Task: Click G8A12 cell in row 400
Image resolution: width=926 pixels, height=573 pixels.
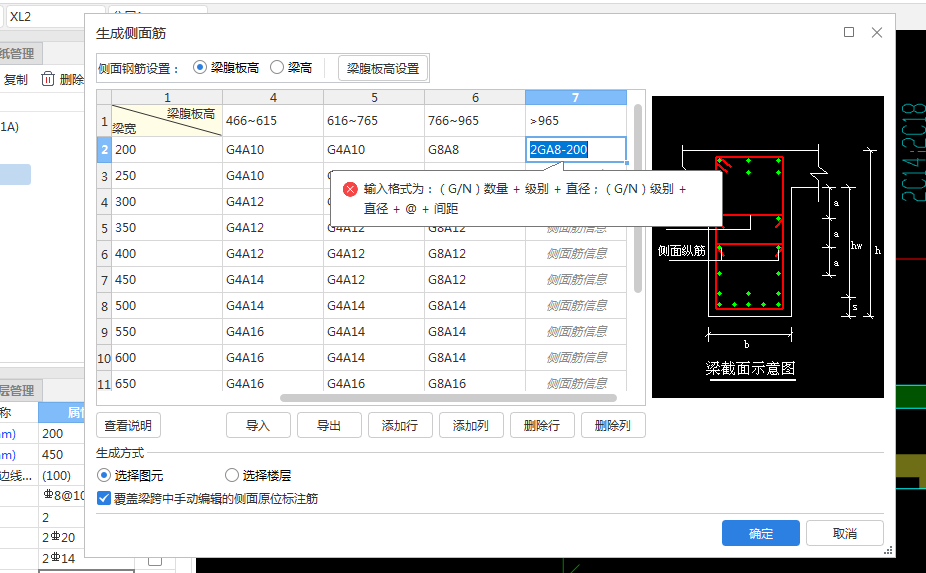Action: [475, 253]
